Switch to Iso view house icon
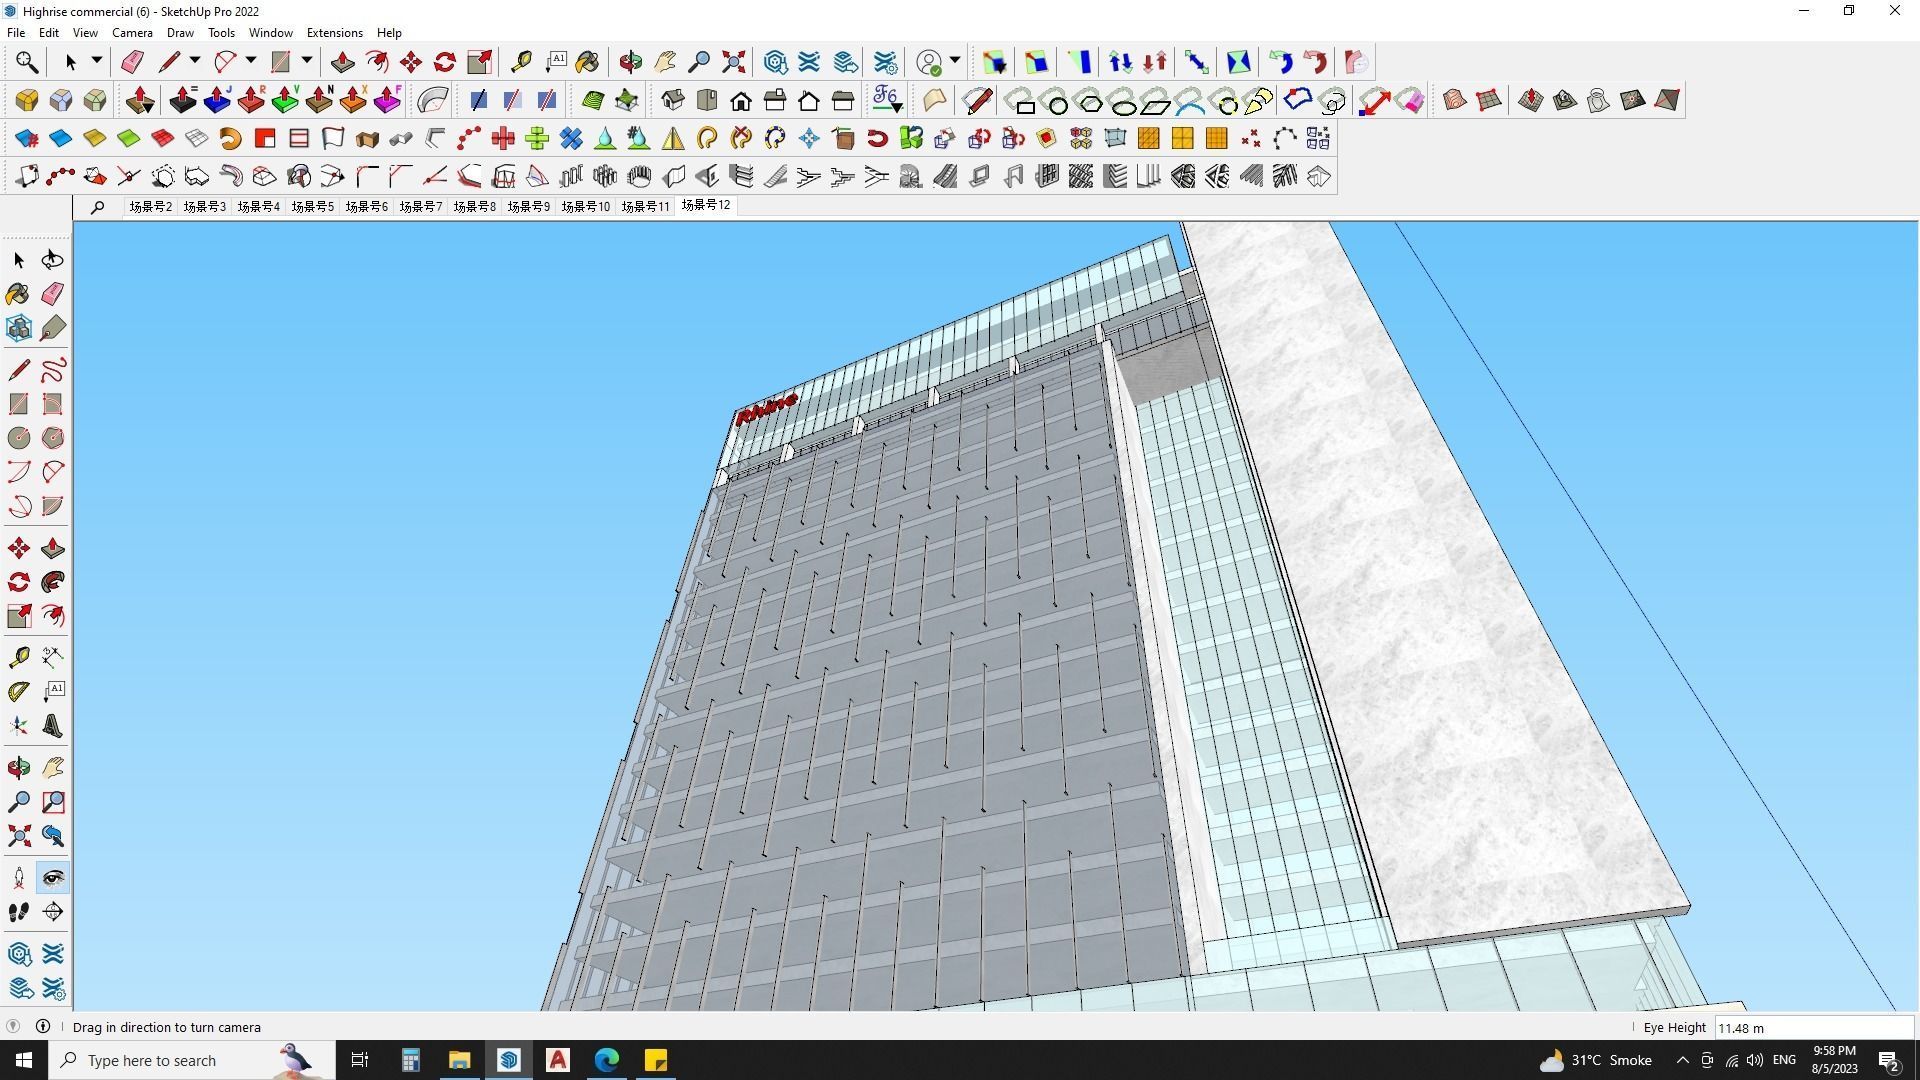Viewport: 1920px width, 1080px height. point(673,100)
